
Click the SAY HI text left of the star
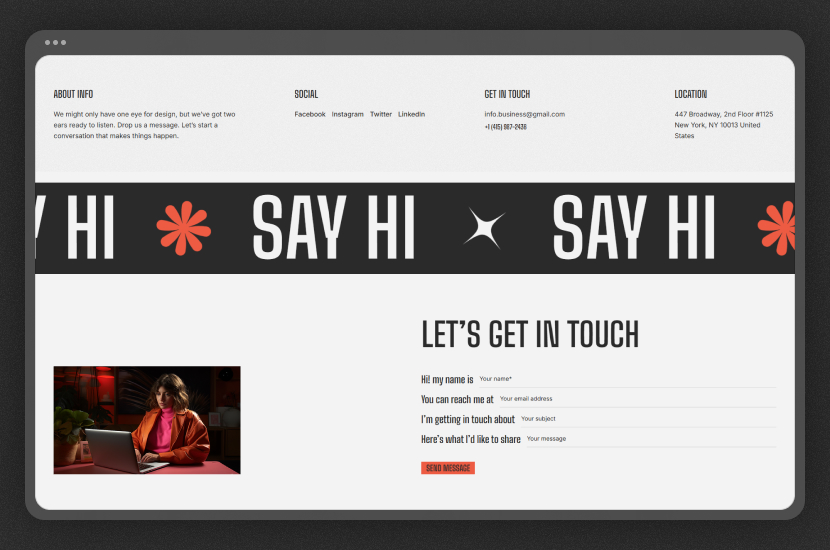(333, 228)
